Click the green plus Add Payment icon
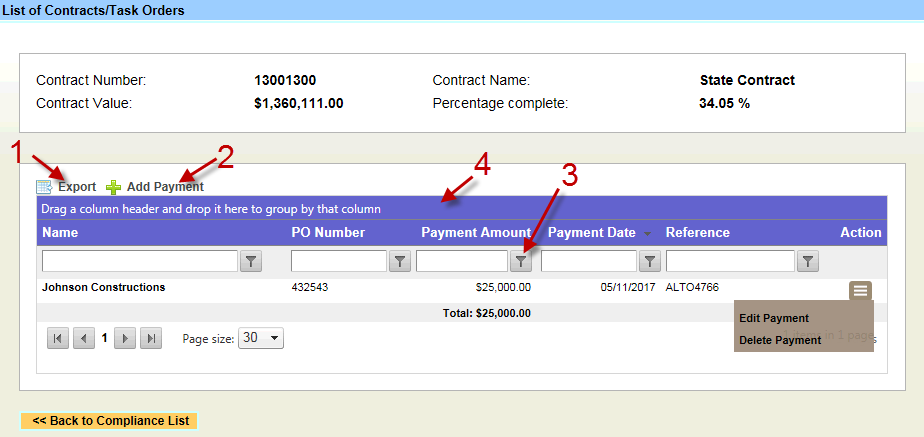924x437 pixels. click(x=113, y=187)
